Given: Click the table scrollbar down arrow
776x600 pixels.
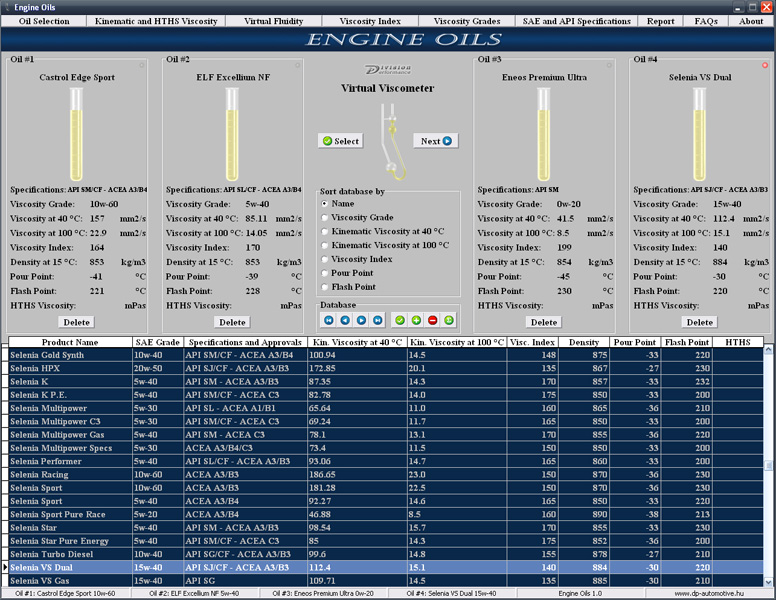Looking at the screenshot, I should (x=769, y=582).
